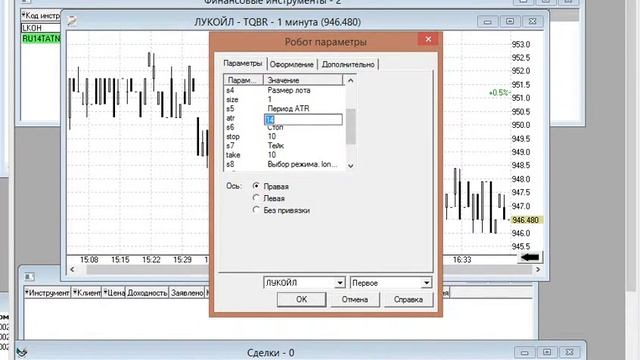Click the Инструмент column header in orders table

tap(47, 293)
